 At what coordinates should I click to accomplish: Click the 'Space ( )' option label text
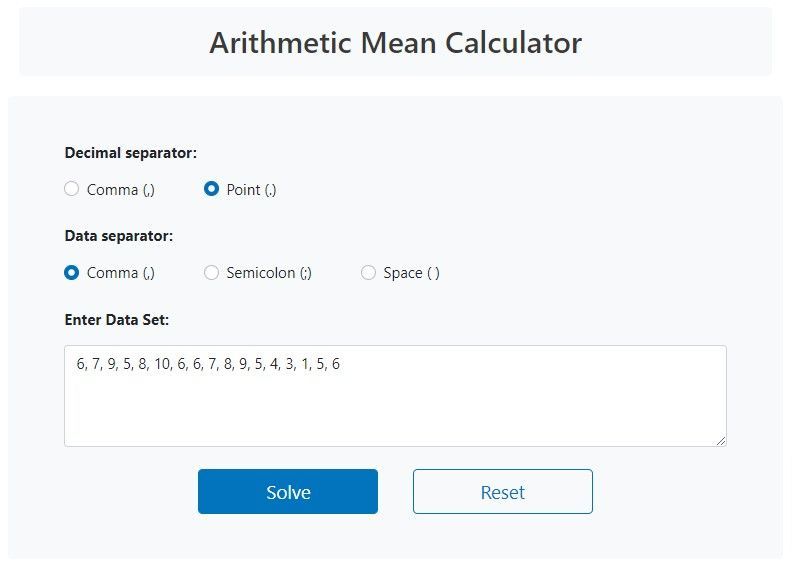point(411,273)
